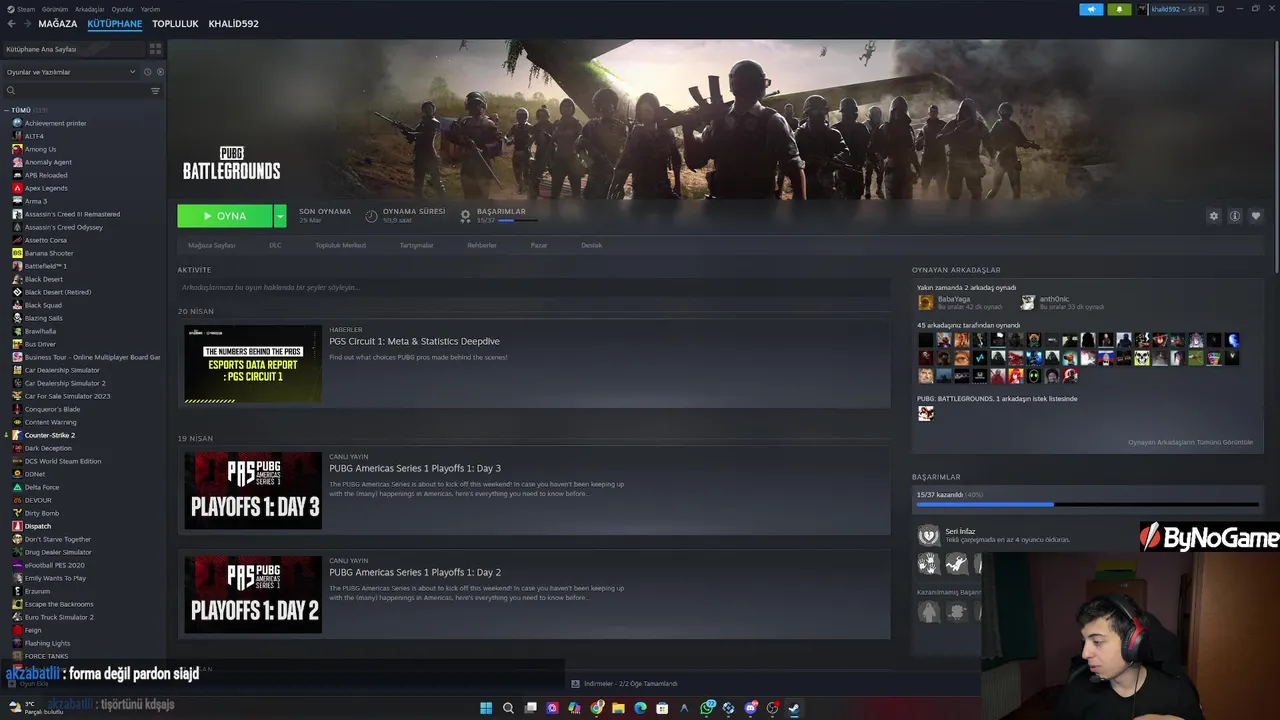The image size is (1280, 720).
Task: Collapse the TÜMÜ game category
Action: [6, 110]
